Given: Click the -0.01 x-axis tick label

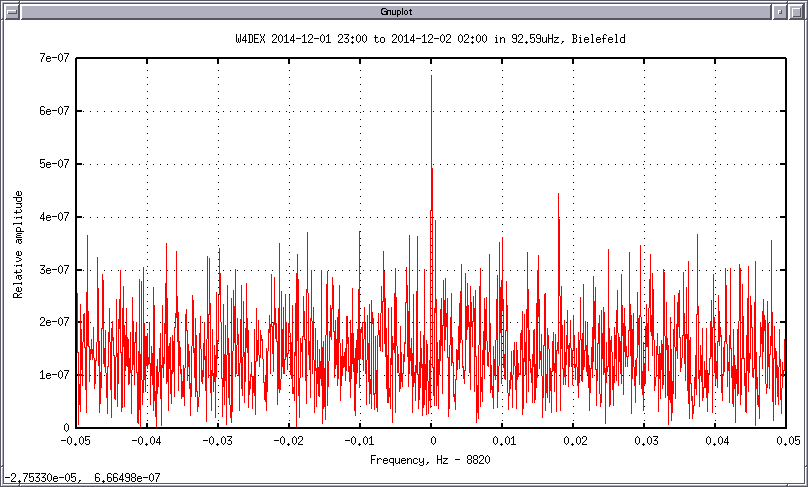Looking at the screenshot, I should coord(360,440).
